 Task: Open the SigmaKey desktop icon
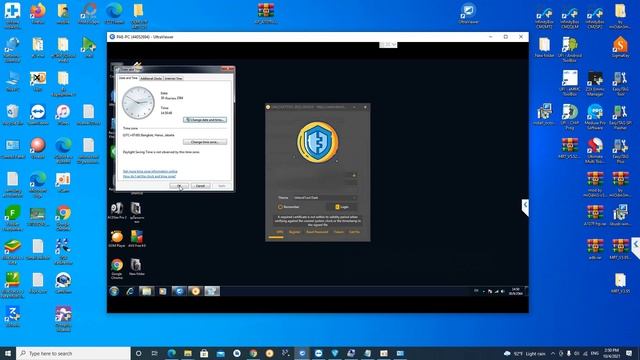(x=620, y=47)
